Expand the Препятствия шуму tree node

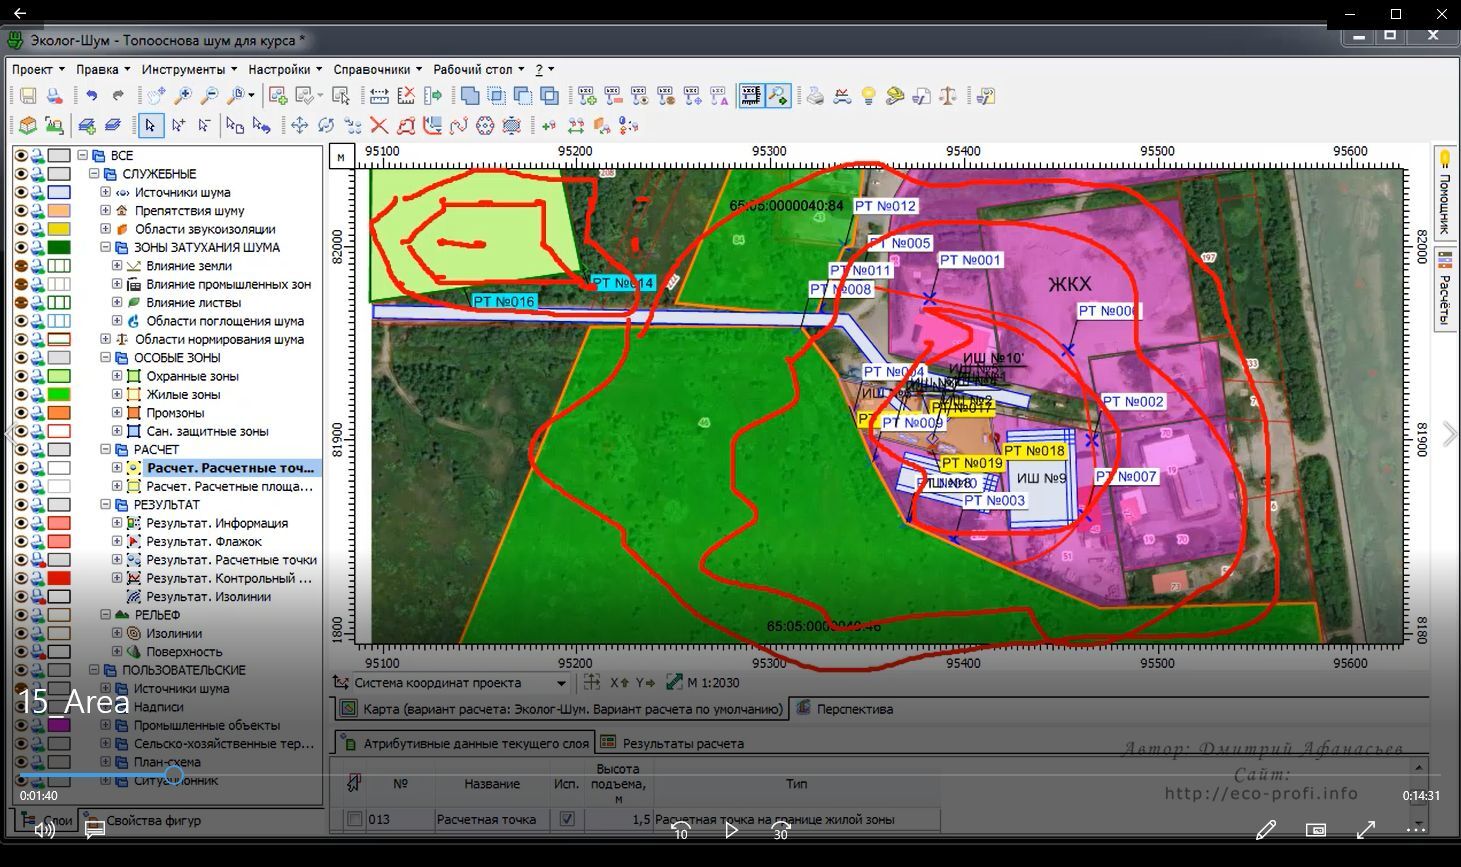click(x=106, y=211)
